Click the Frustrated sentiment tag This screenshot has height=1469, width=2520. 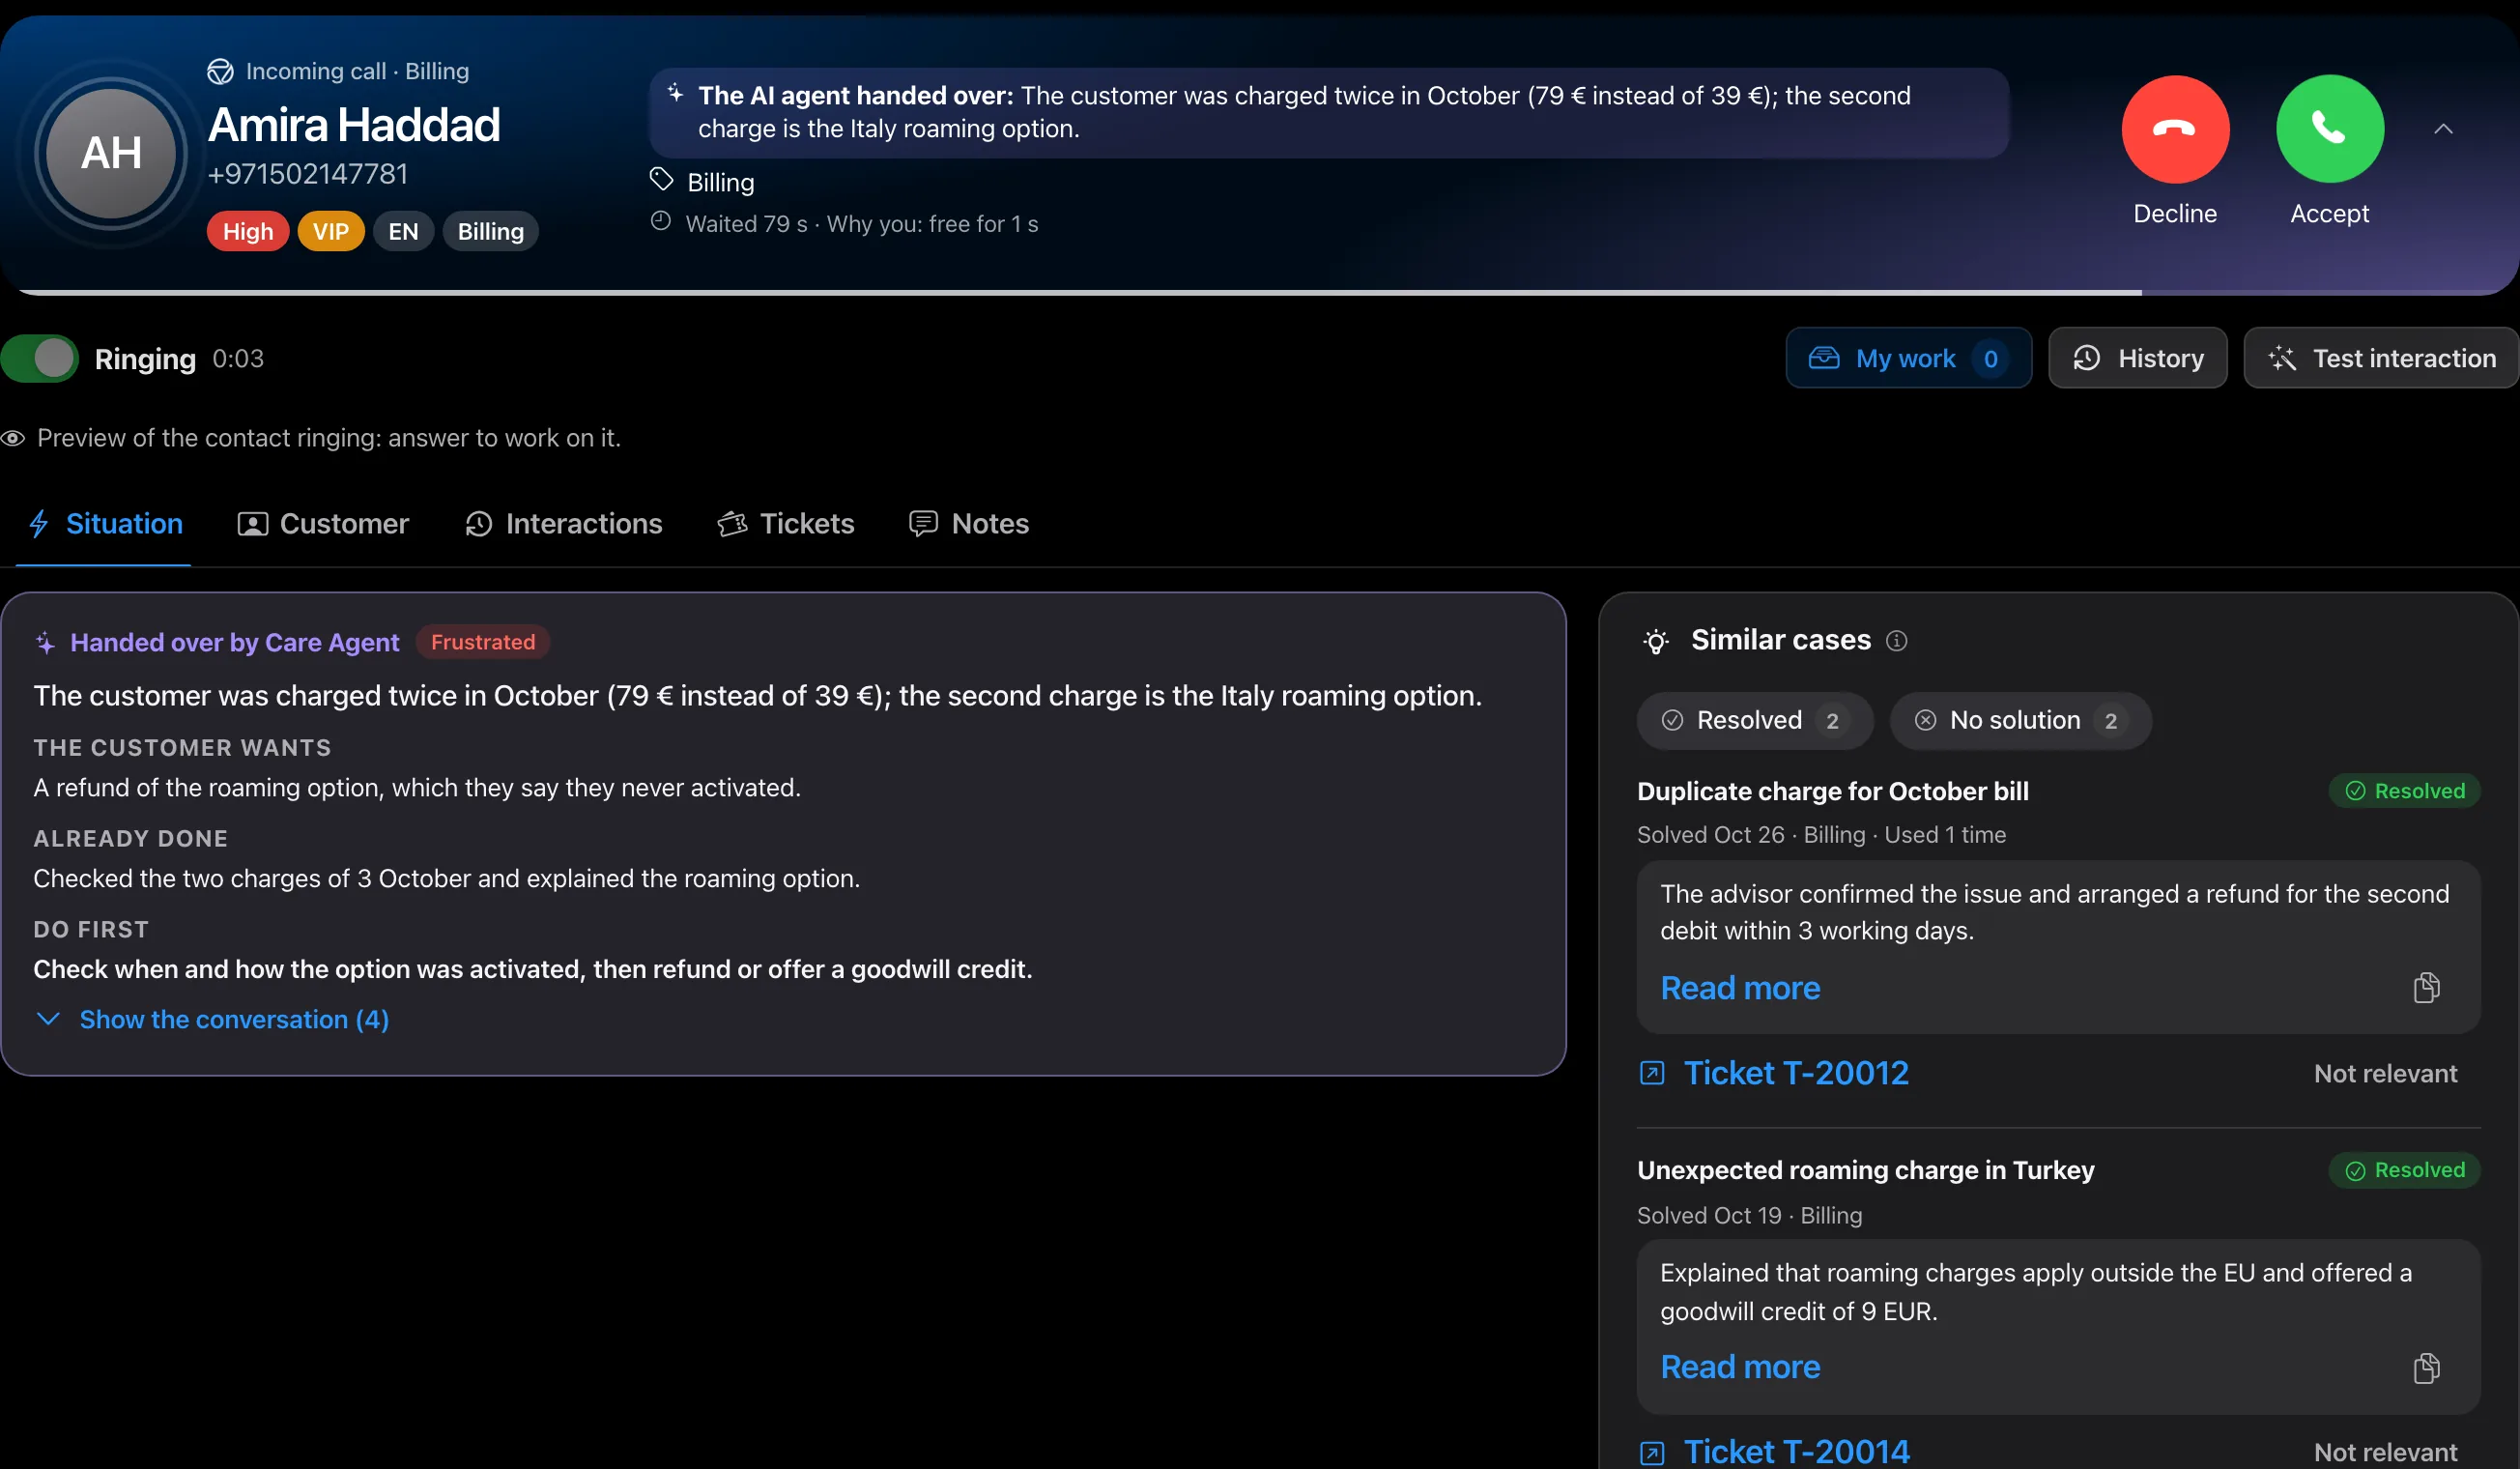pos(483,642)
